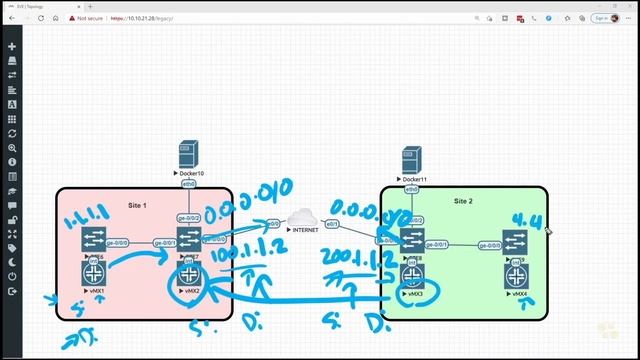The image size is (640, 360).
Task: Open the browser Collections icon
Action: click(582, 18)
